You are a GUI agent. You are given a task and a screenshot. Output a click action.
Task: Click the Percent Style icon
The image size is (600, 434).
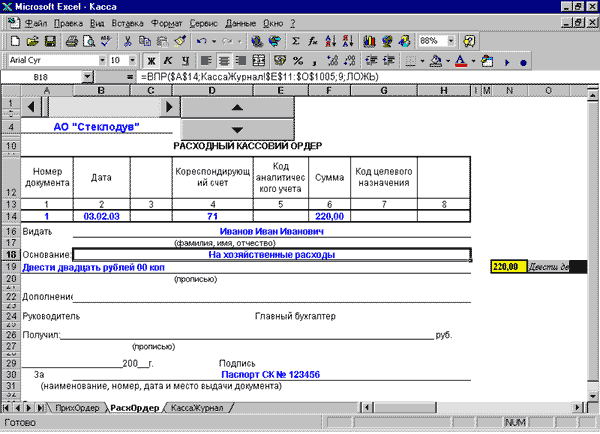298,60
